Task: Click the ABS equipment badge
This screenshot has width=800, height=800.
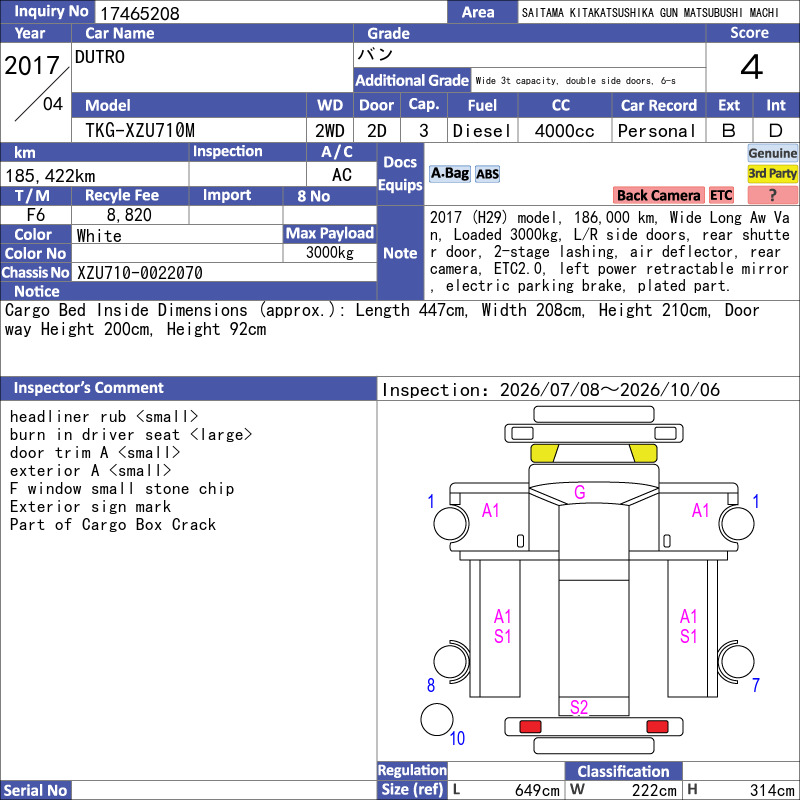Action: (x=487, y=174)
